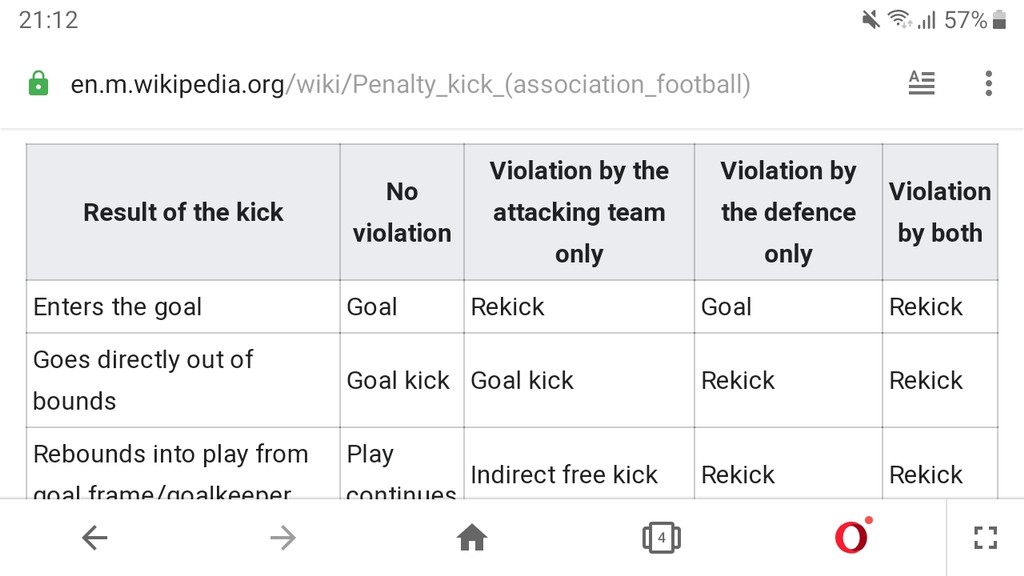Tap the home icon
1024x576 pixels.
[x=472, y=538]
